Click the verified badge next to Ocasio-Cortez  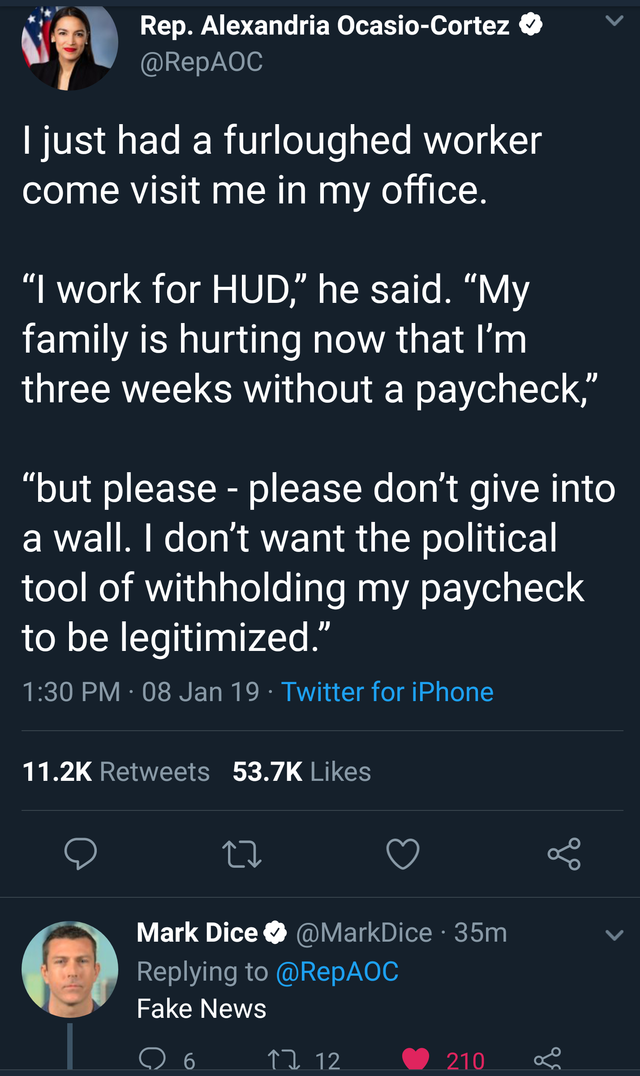click(x=530, y=27)
